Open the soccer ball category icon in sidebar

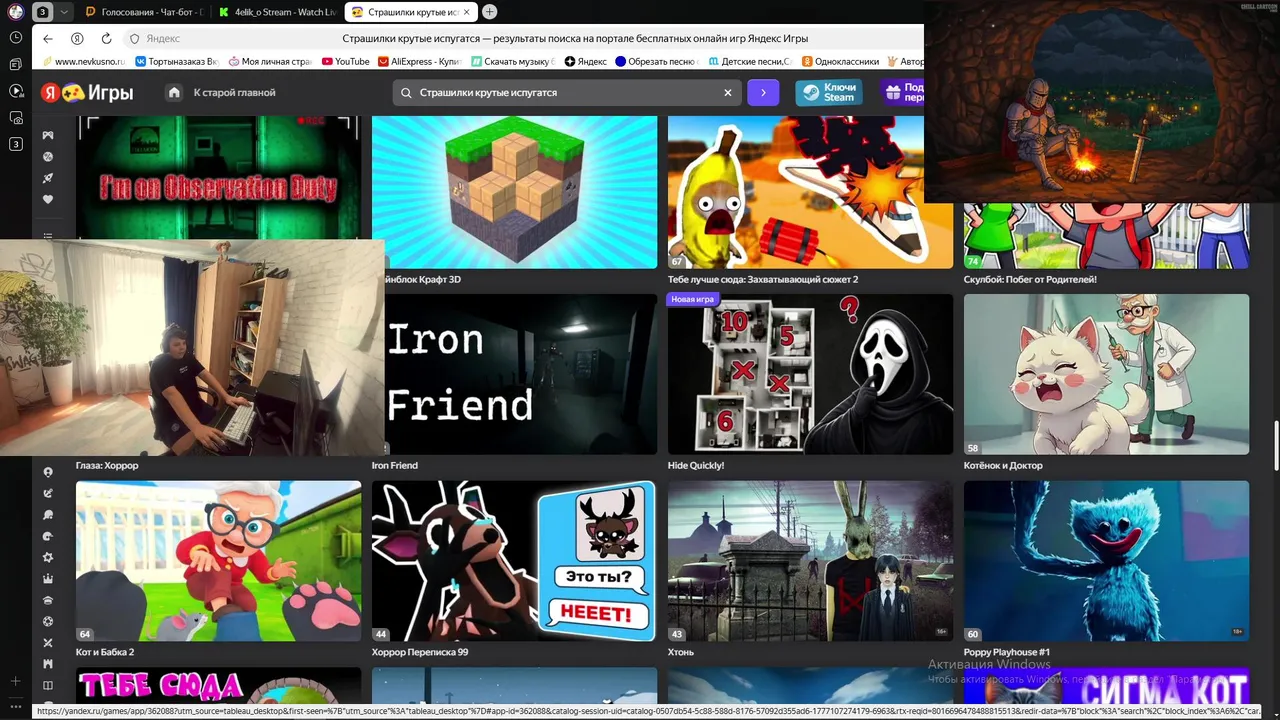pos(48,621)
